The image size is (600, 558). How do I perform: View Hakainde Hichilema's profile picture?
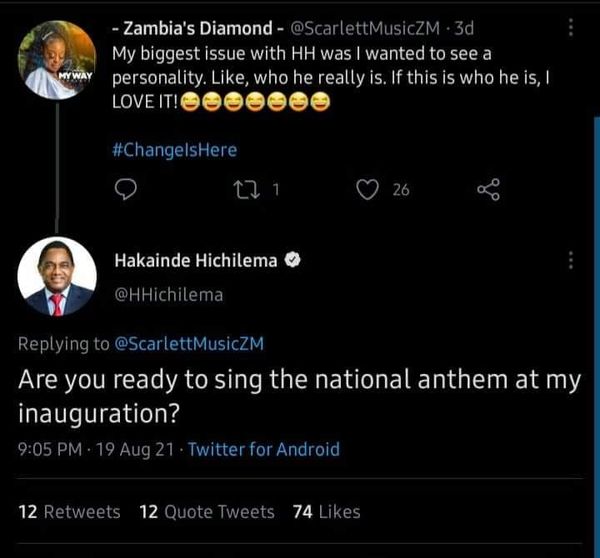pos(57,277)
